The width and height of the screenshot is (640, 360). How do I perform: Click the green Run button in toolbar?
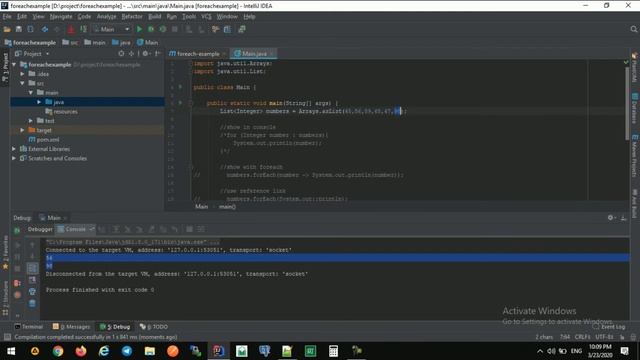tap(139, 29)
